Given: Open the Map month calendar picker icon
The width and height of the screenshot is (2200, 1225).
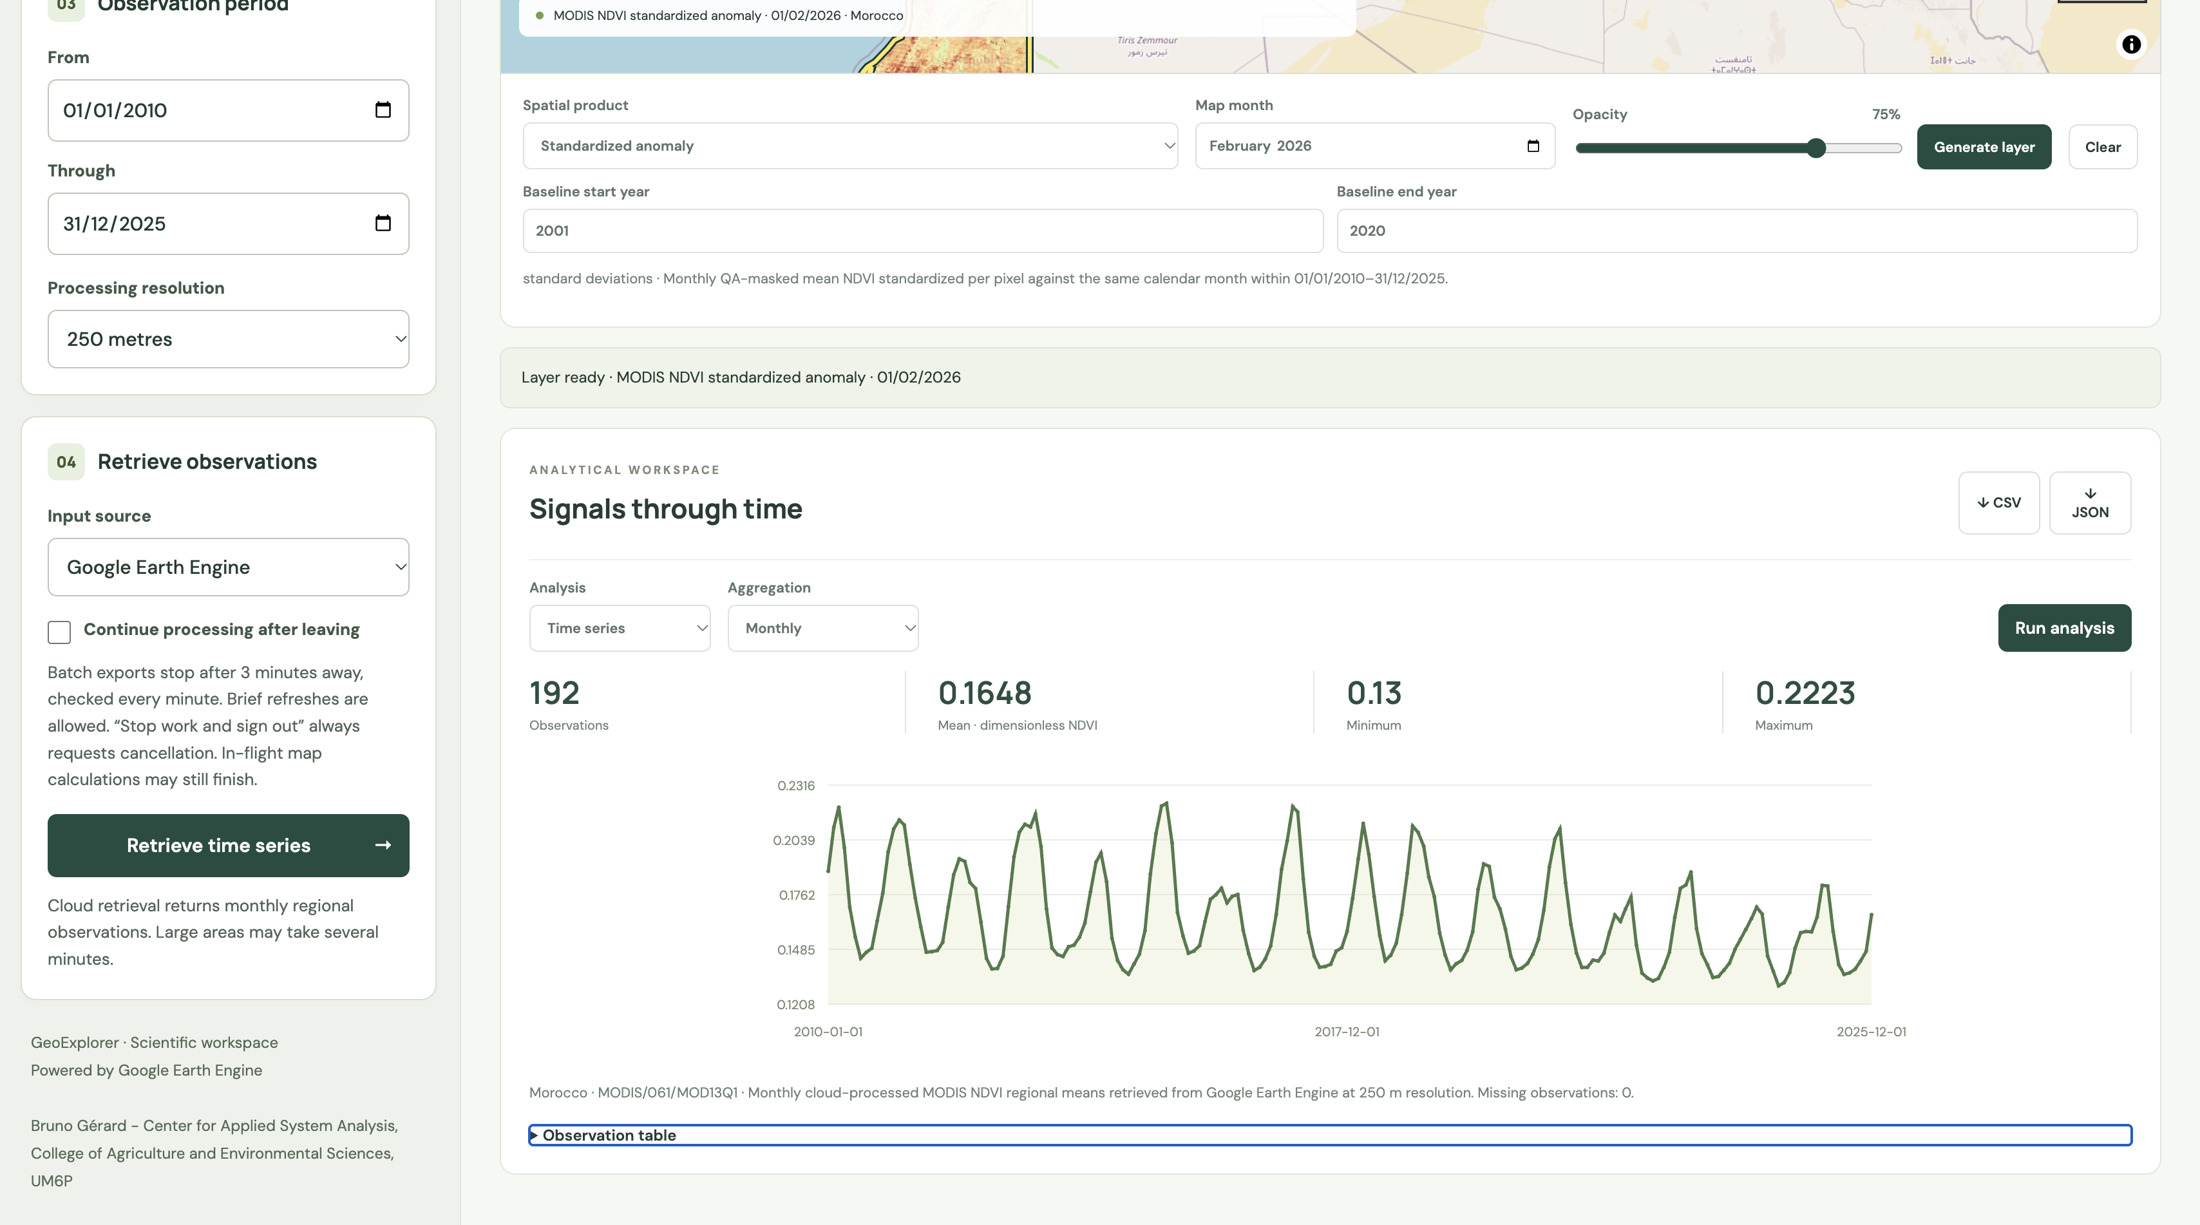Looking at the screenshot, I should [x=1533, y=146].
